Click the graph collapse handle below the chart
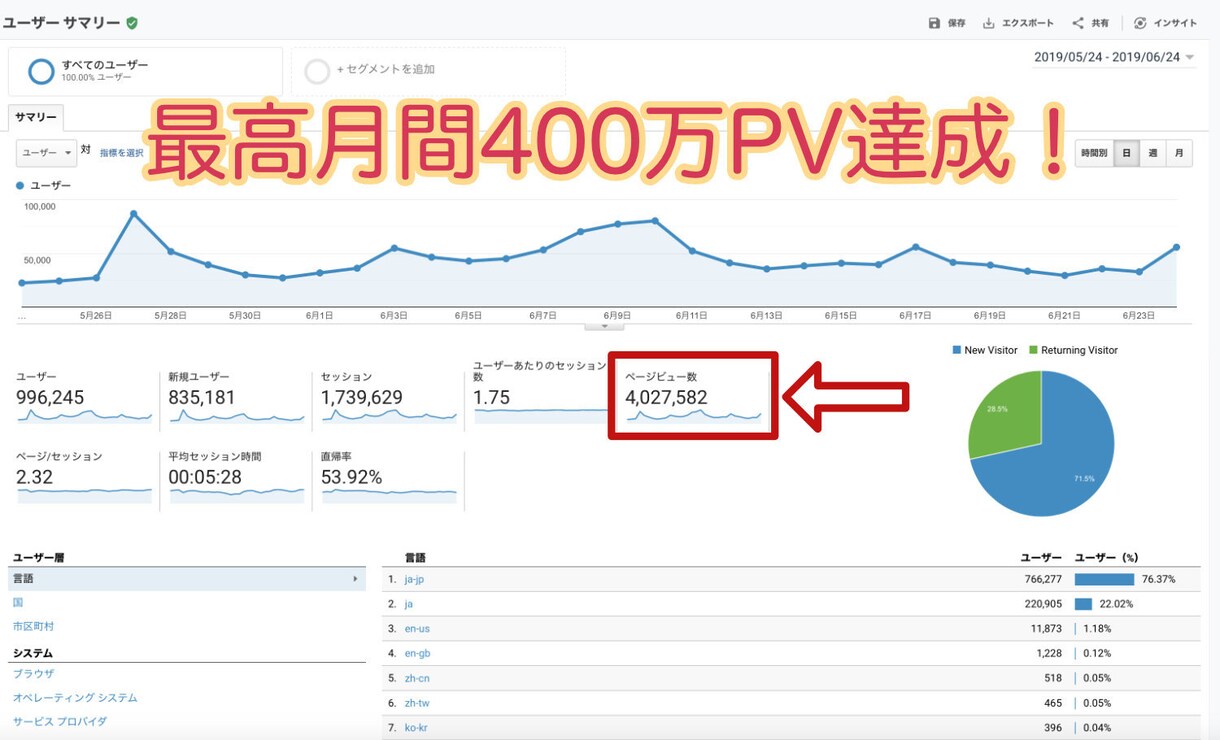Viewport: 1220px width, 740px height. point(604,325)
